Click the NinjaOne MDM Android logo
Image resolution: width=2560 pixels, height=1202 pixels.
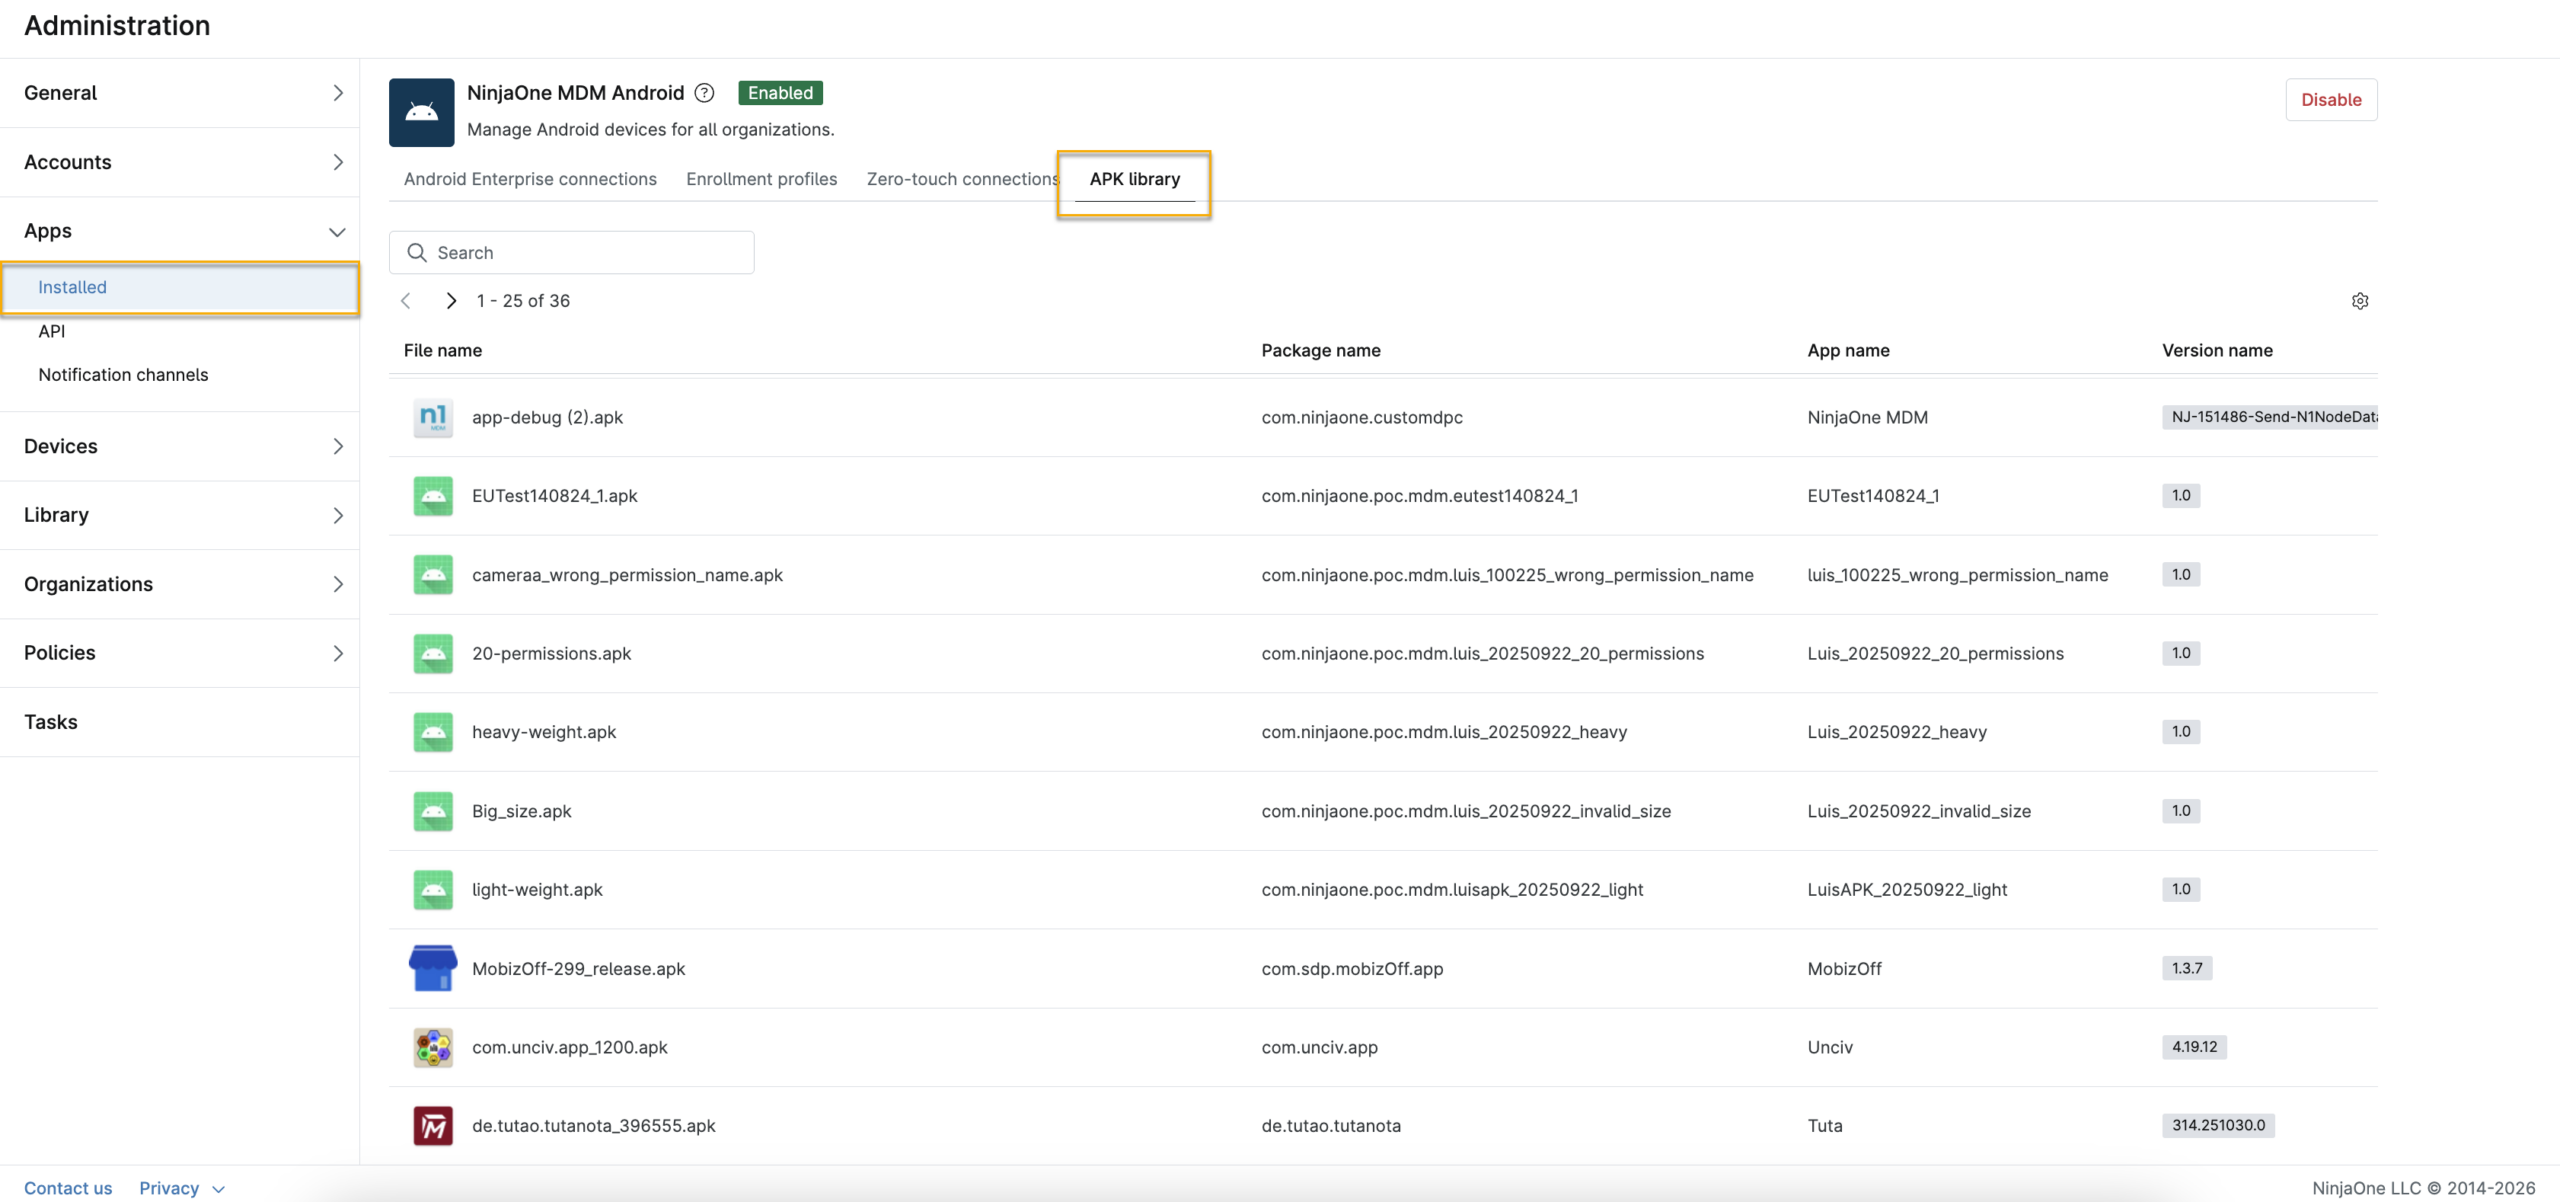click(x=421, y=112)
